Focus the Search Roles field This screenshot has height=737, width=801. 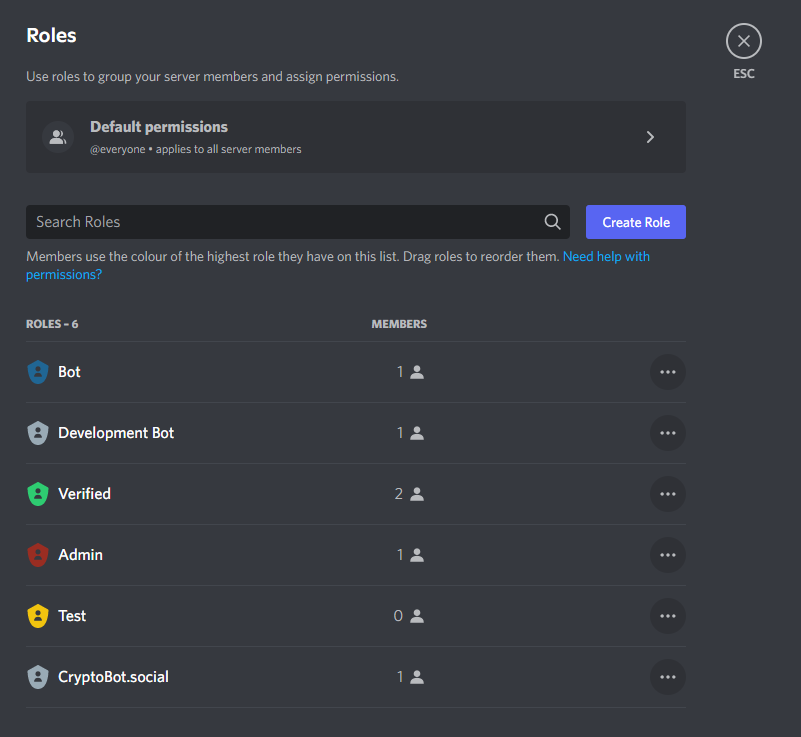298,222
